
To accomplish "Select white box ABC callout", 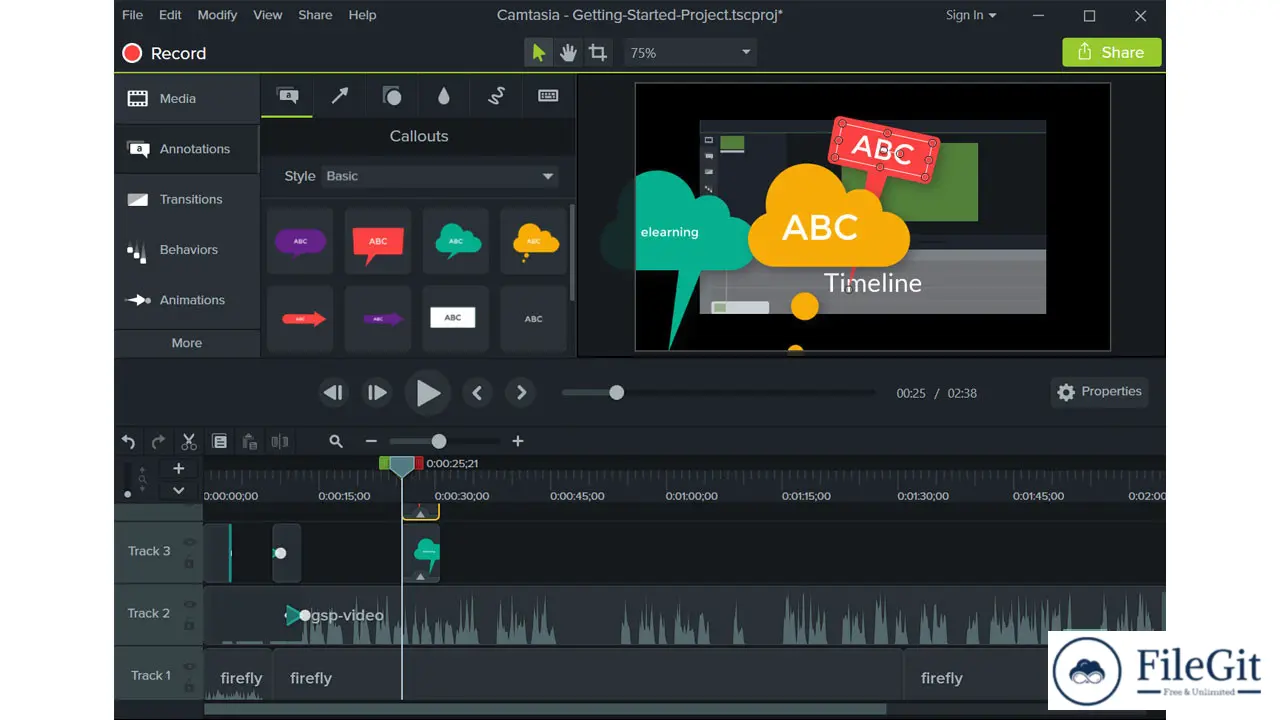I will pos(456,319).
